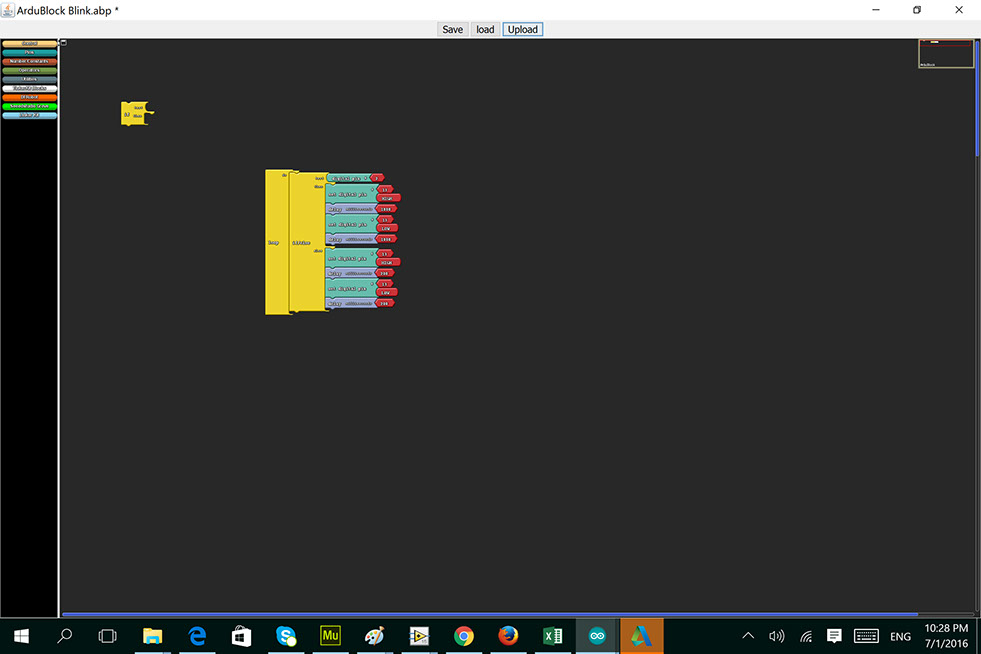The image size is (981, 654).
Task: Click the horizontal workspace scrollbar
Action: pyautogui.click(x=490, y=615)
